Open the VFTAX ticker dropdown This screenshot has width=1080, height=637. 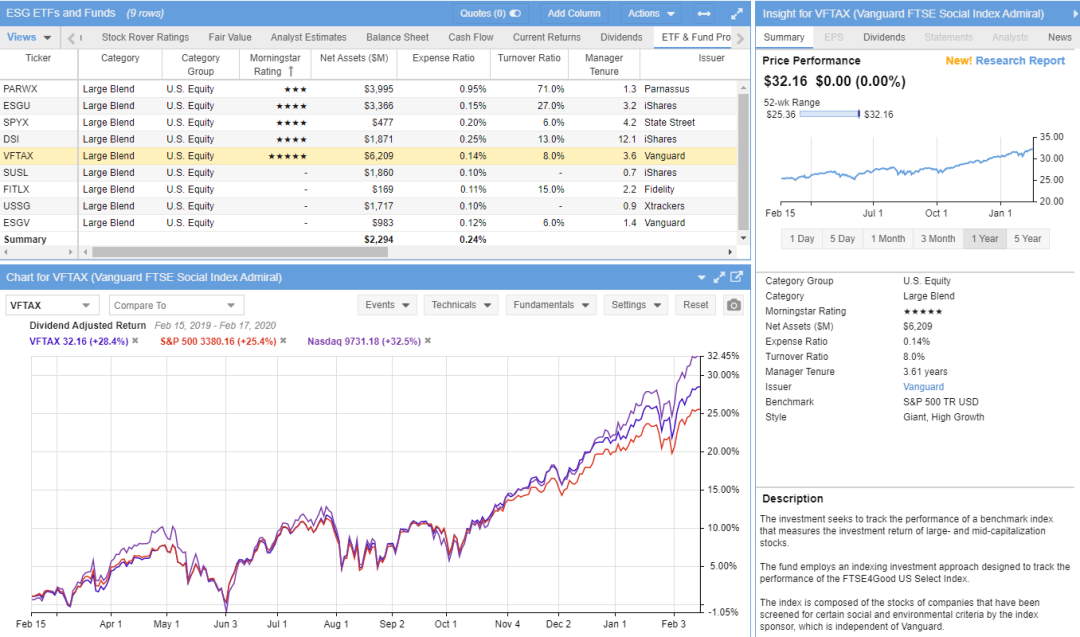click(x=52, y=305)
